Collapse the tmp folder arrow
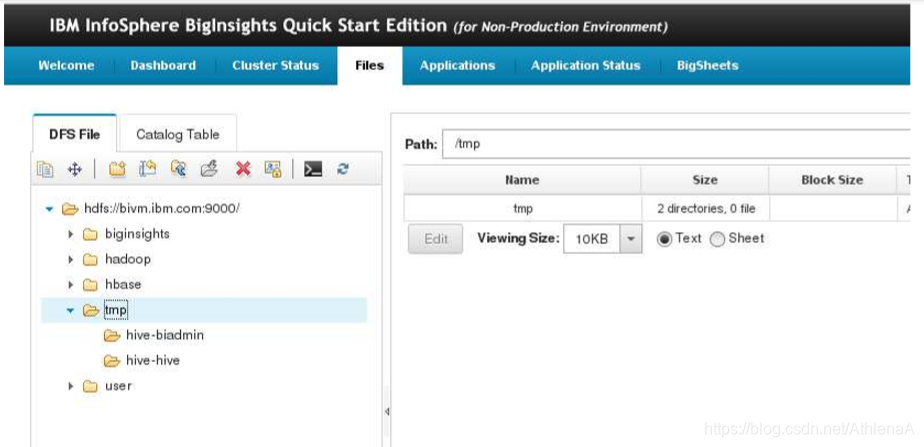This screenshot has height=447, width=924. coord(71,310)
